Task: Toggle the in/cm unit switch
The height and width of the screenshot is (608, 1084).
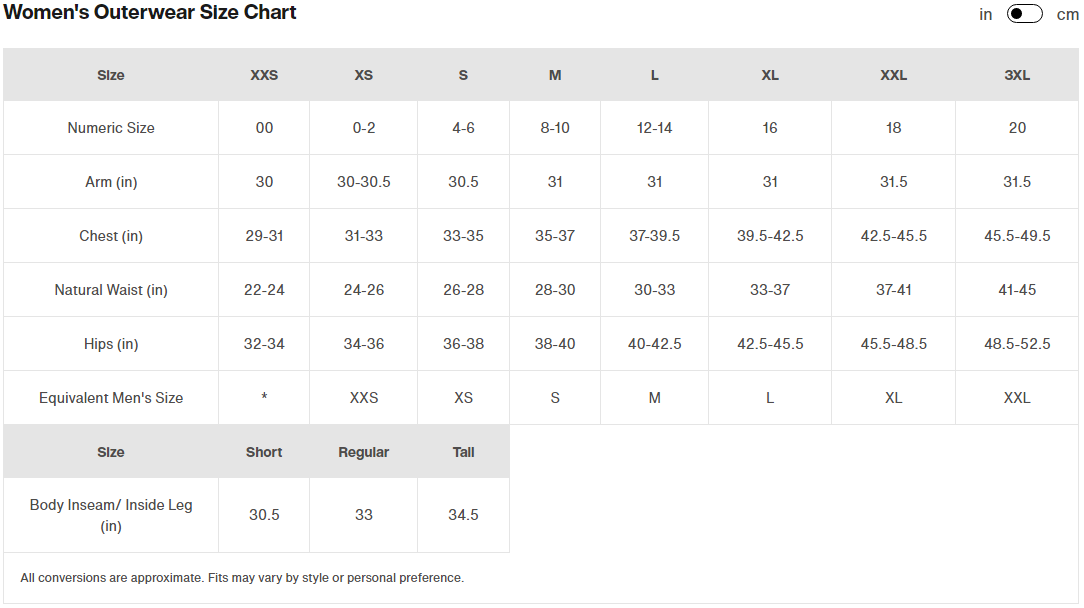Action: [1024, 14]
